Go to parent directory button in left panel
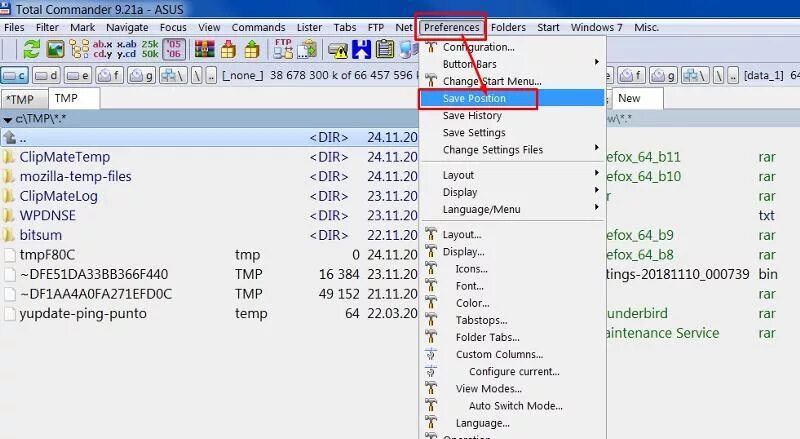This screenshot has width=800, height=439. [212, 76]
